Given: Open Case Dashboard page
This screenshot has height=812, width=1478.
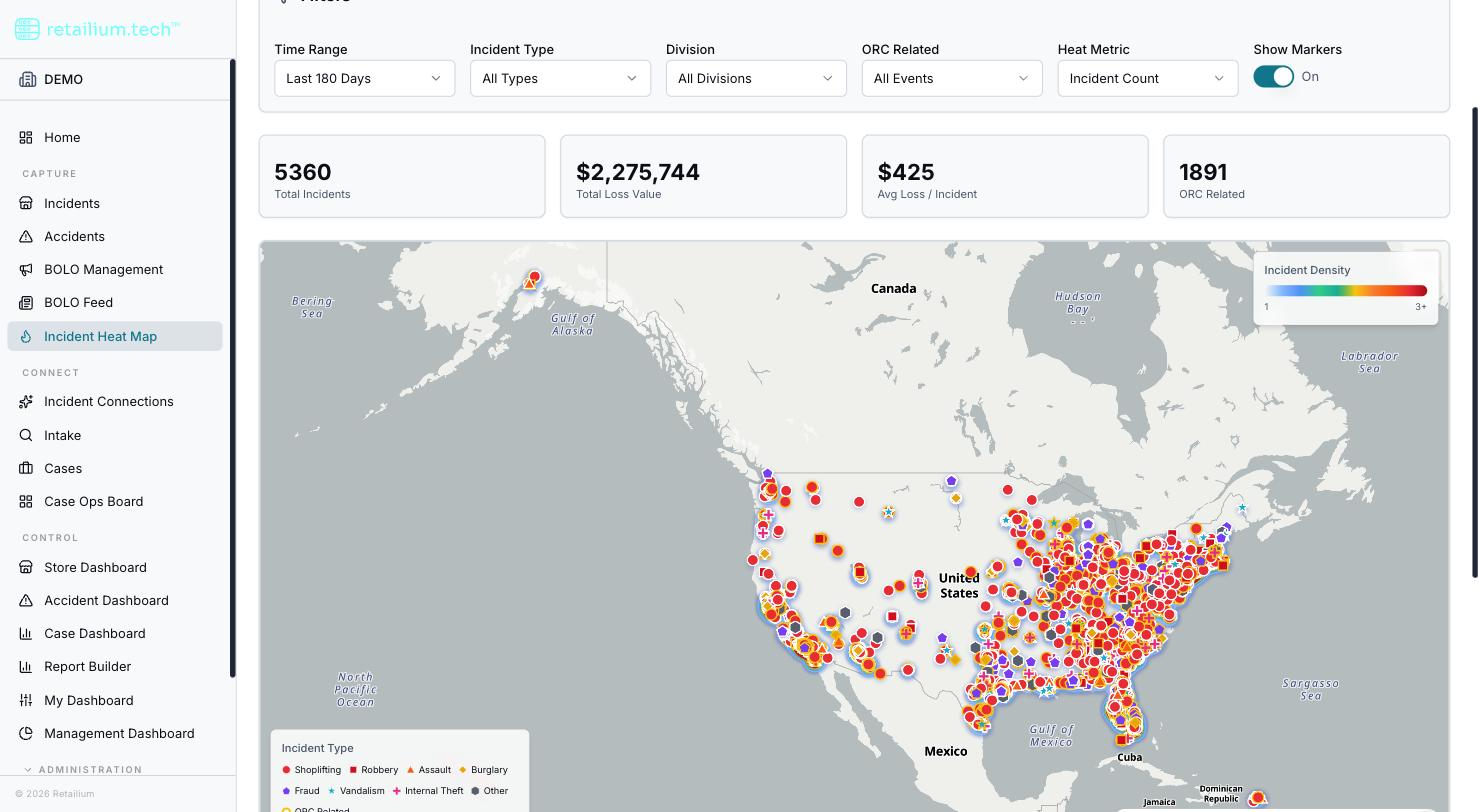Looking at the screenshot, I should click(115, 633).
